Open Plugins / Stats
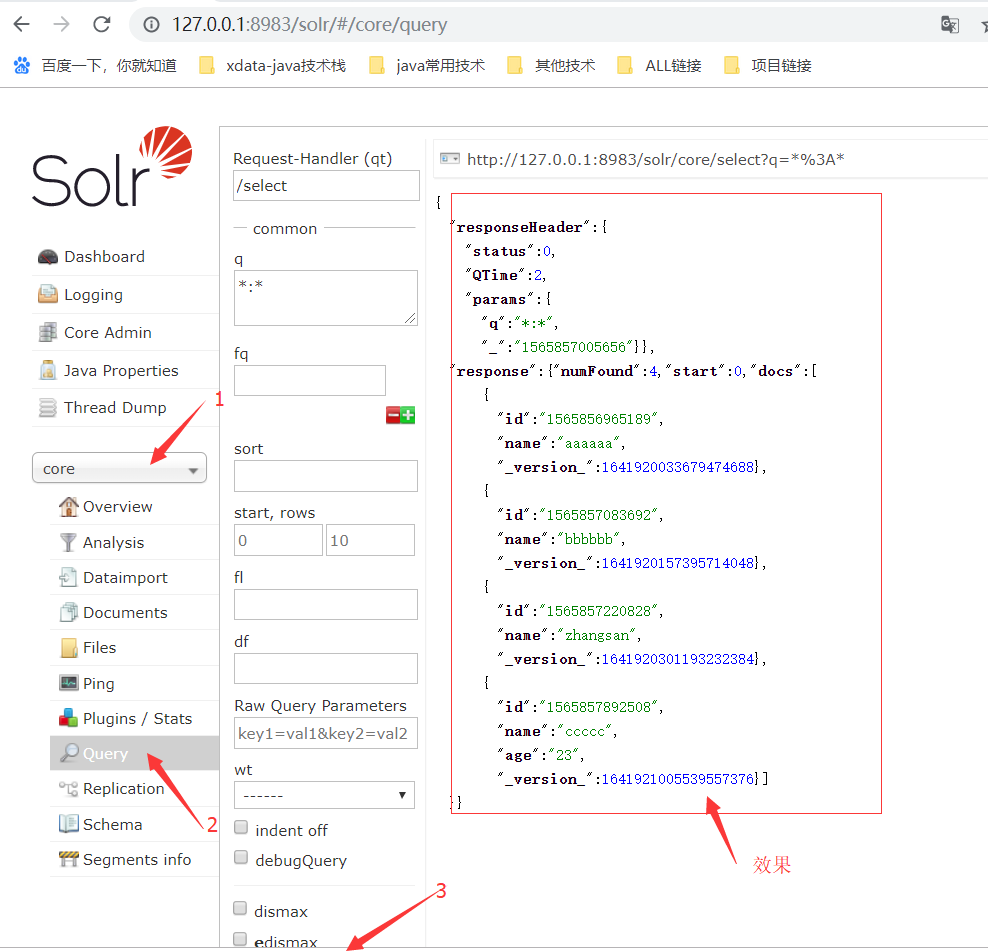The image size is (988, 952). click(x=137, y=719)
